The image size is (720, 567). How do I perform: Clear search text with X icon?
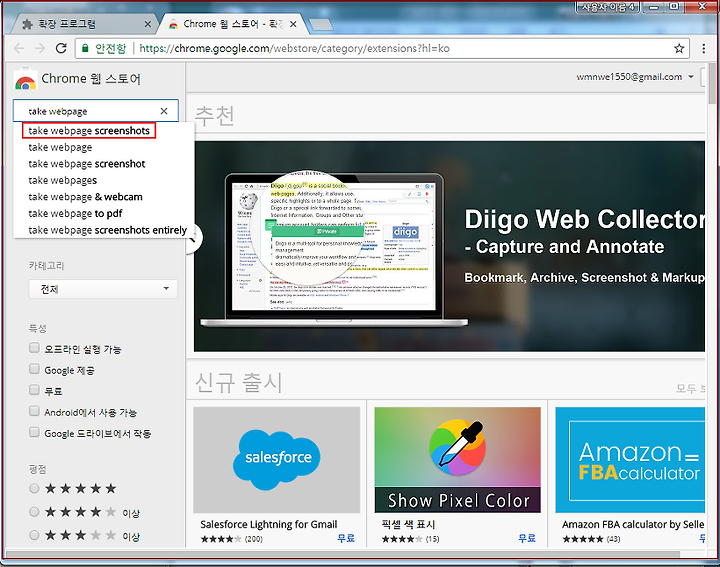pyautogui.click(x=164, y=111)
